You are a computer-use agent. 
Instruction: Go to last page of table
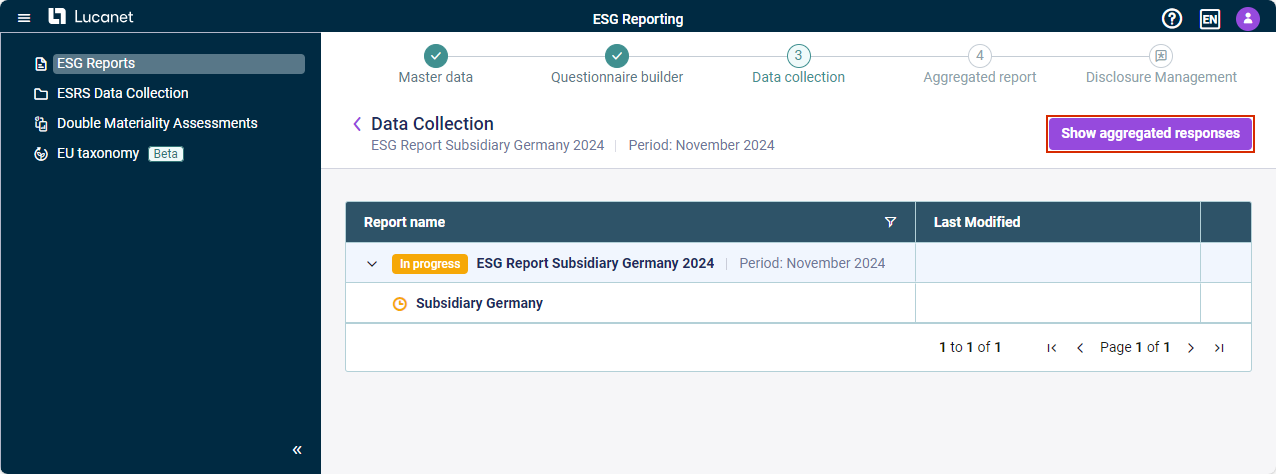pyautogui.click(x=1219, y=348)
